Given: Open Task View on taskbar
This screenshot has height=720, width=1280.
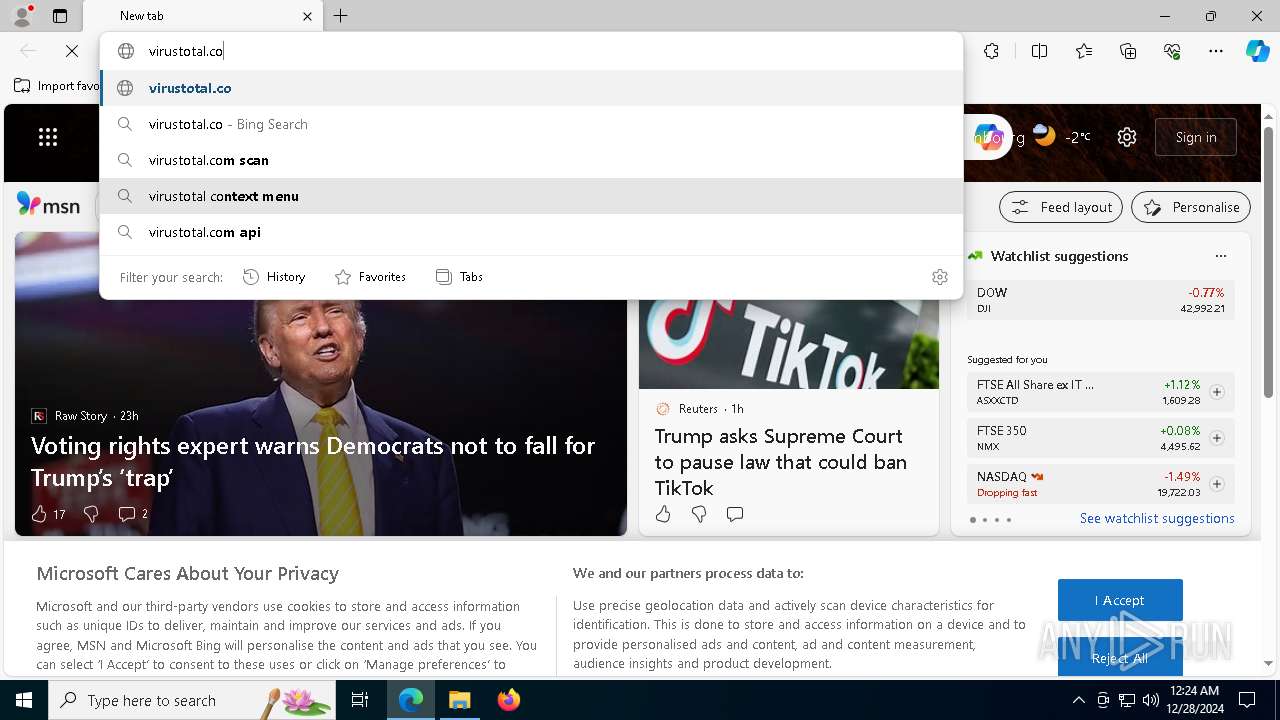Looking at the screenshot, I should (360, 700).
